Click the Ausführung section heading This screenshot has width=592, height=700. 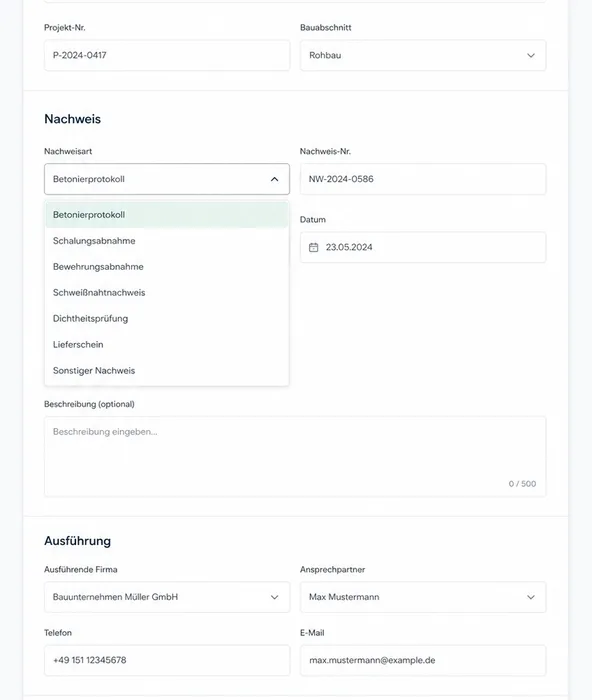[x=77, y=541]
